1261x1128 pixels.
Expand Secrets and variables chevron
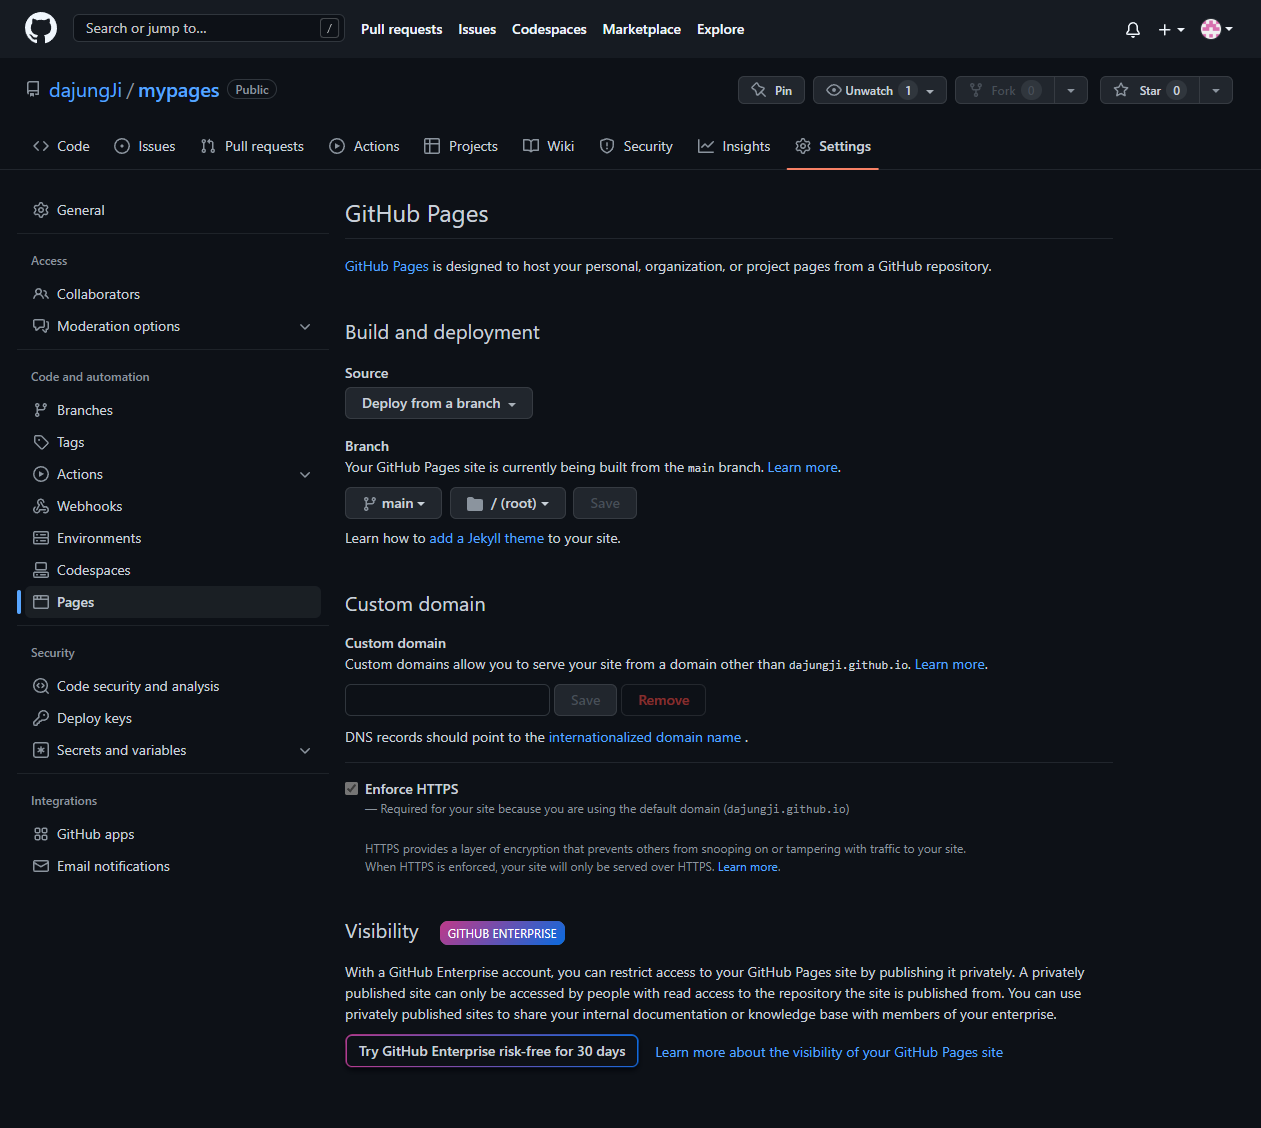click(305, 750)
